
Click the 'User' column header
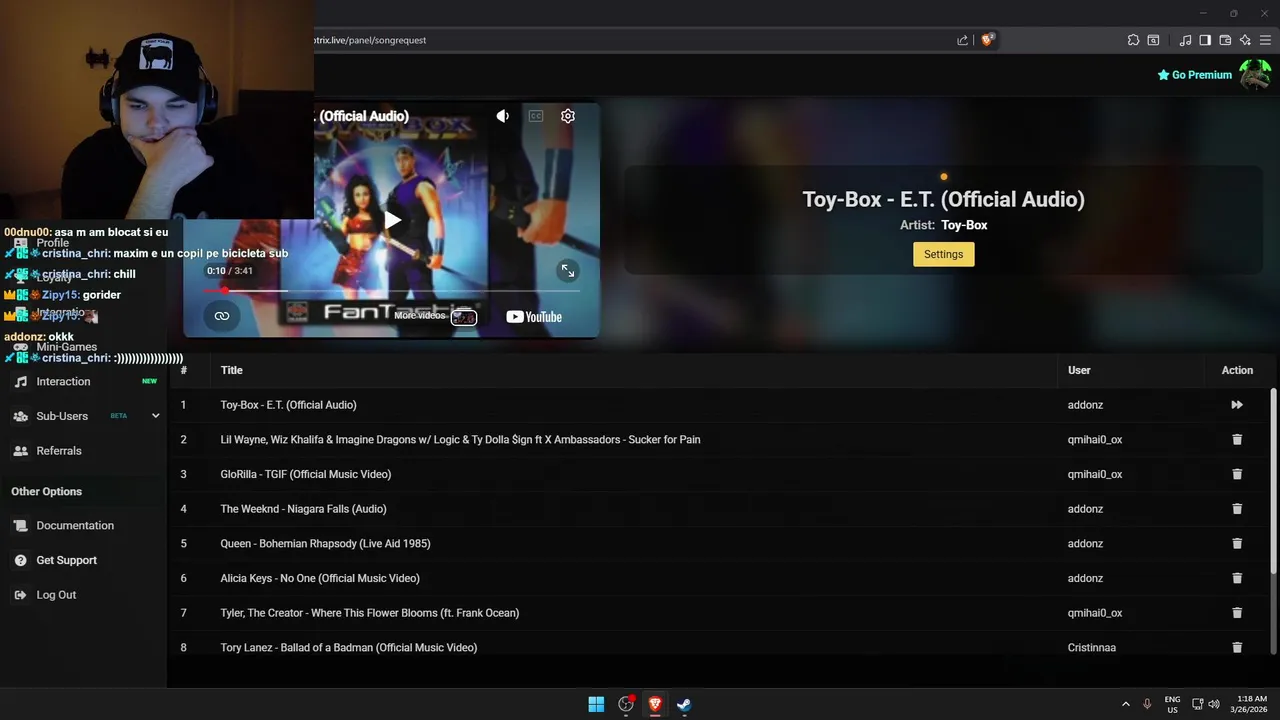point(1079,370)
